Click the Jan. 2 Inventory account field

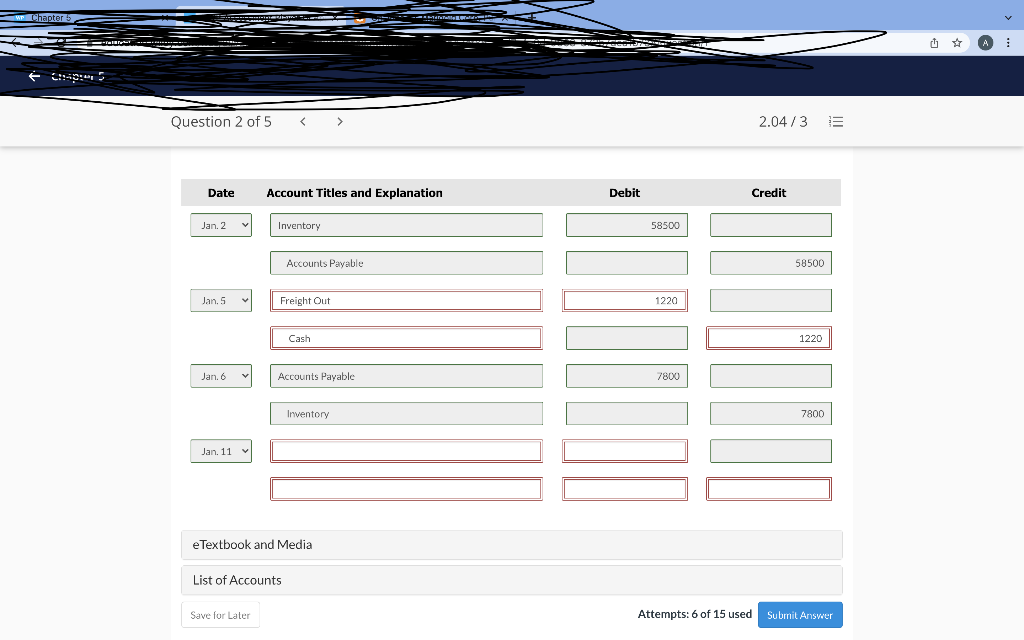point(406,225)
